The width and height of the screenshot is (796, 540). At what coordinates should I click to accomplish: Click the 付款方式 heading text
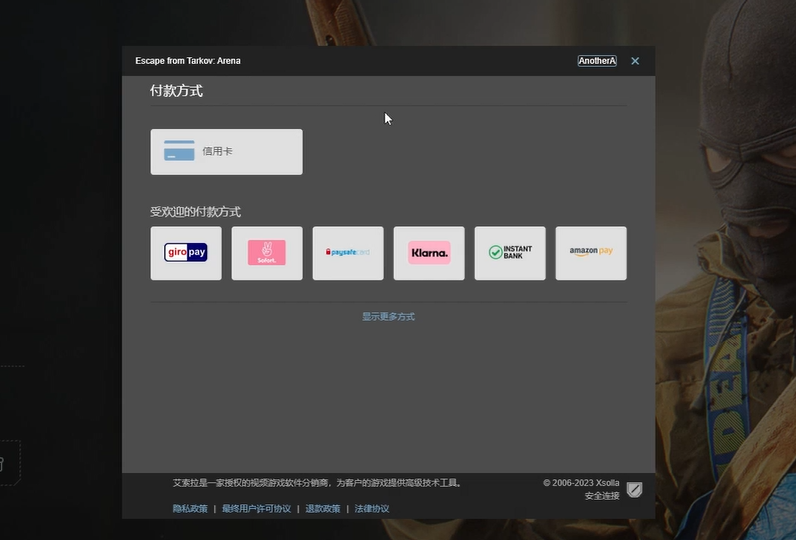(176, 91)
